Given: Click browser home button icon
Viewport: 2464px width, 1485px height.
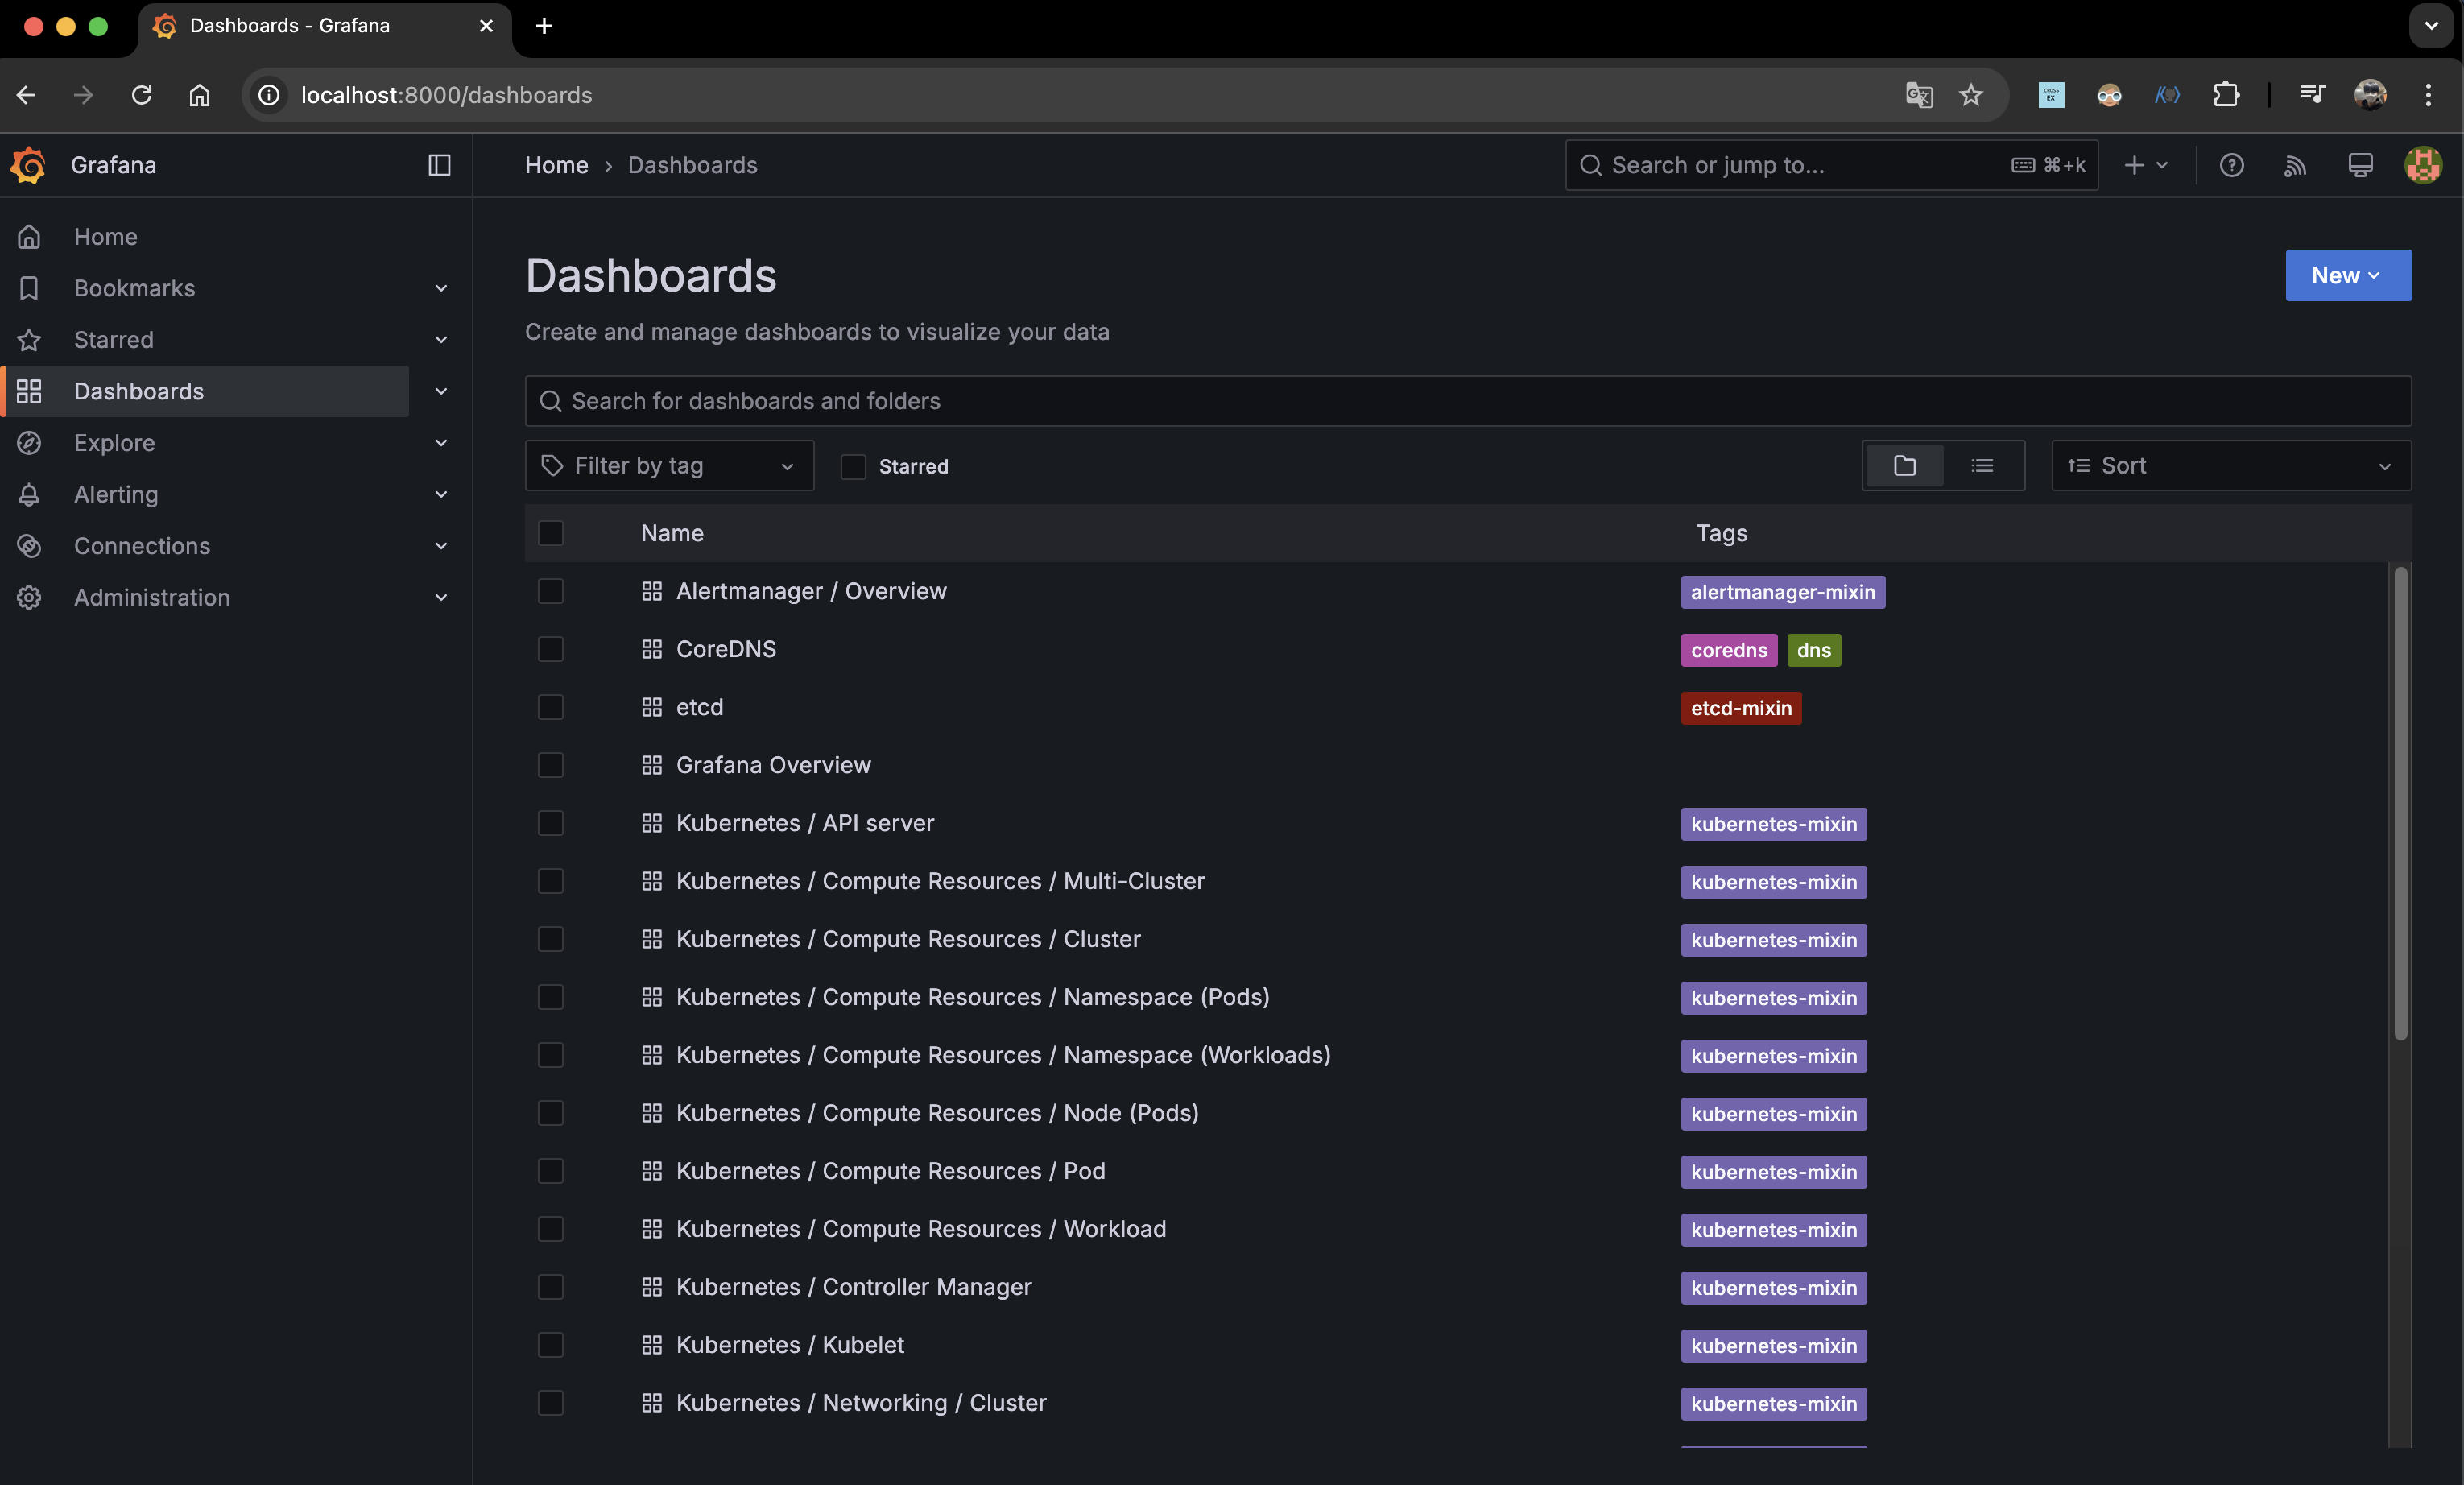Looking at the screenshot, I should pos(200,95).
